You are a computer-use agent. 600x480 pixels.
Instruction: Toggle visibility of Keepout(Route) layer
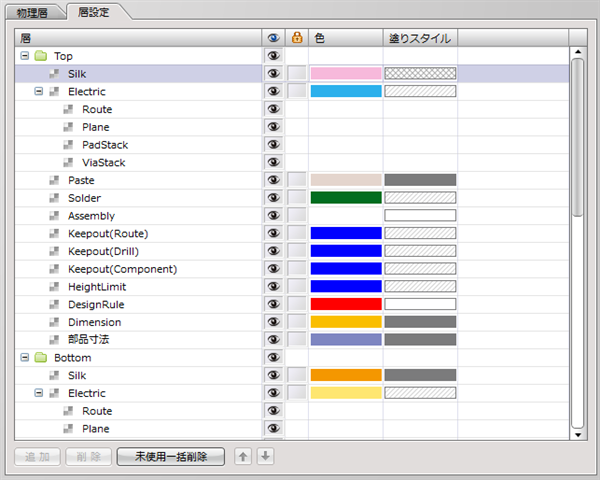(272, 234)
